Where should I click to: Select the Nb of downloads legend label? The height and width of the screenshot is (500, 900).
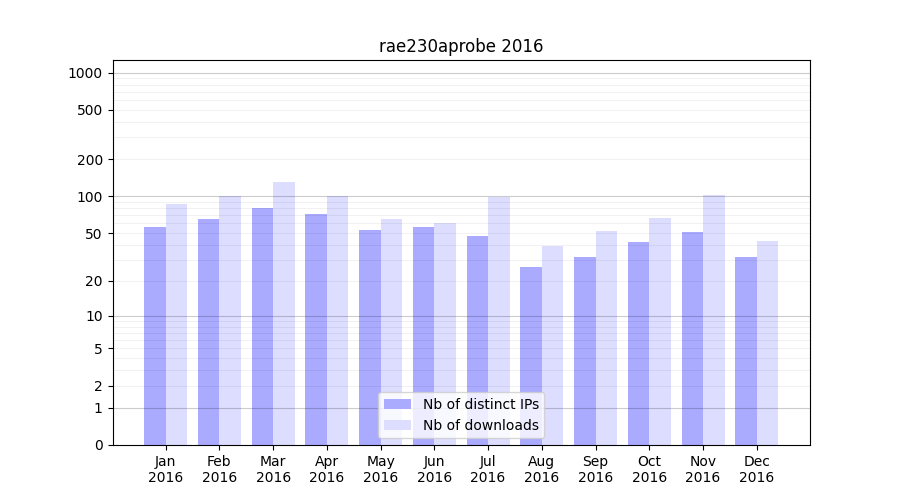point(480,425)
